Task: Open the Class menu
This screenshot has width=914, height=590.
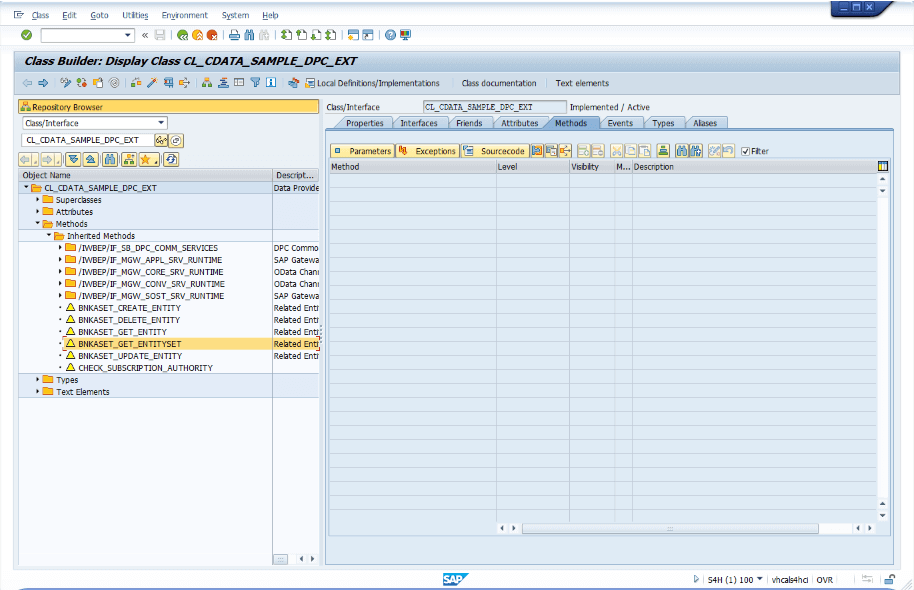Action: coord(40,15)
